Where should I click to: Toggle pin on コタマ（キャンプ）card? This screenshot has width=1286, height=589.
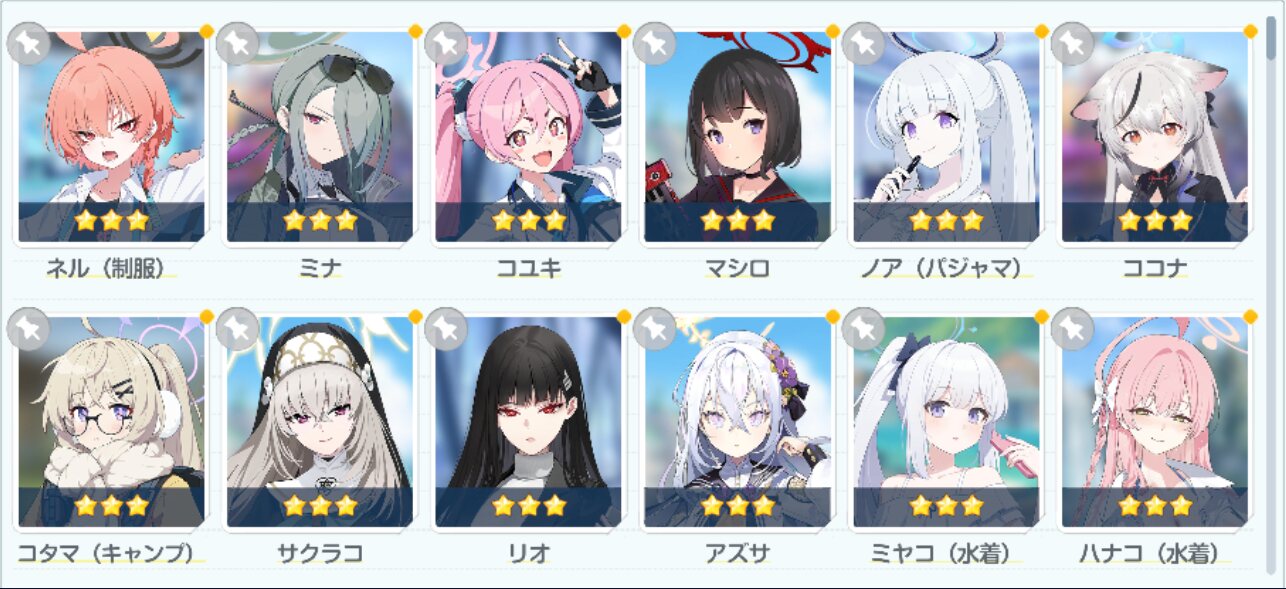(x=28, y=328)
